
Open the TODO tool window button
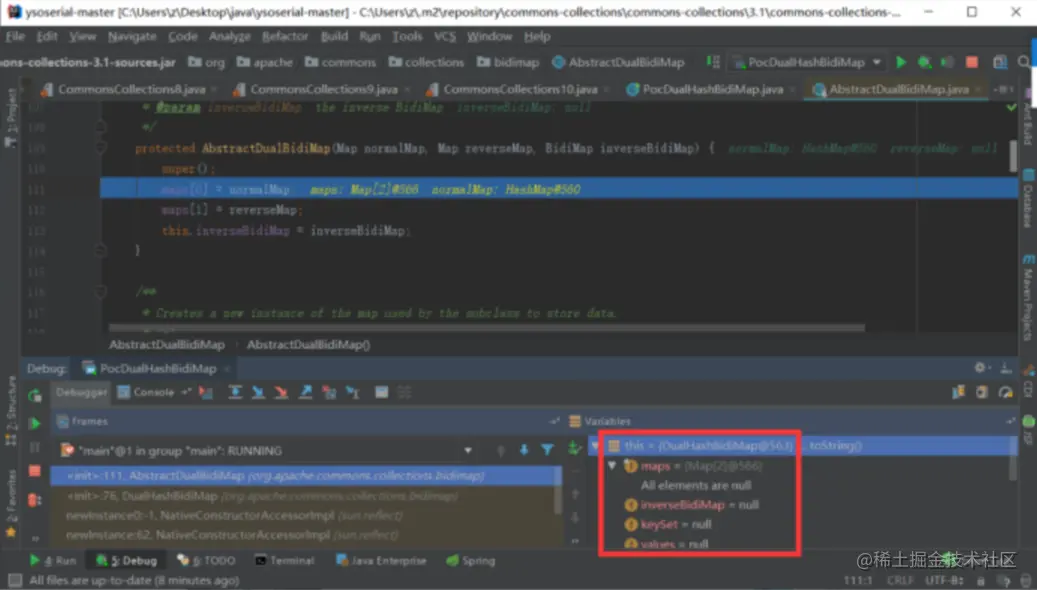206,560
